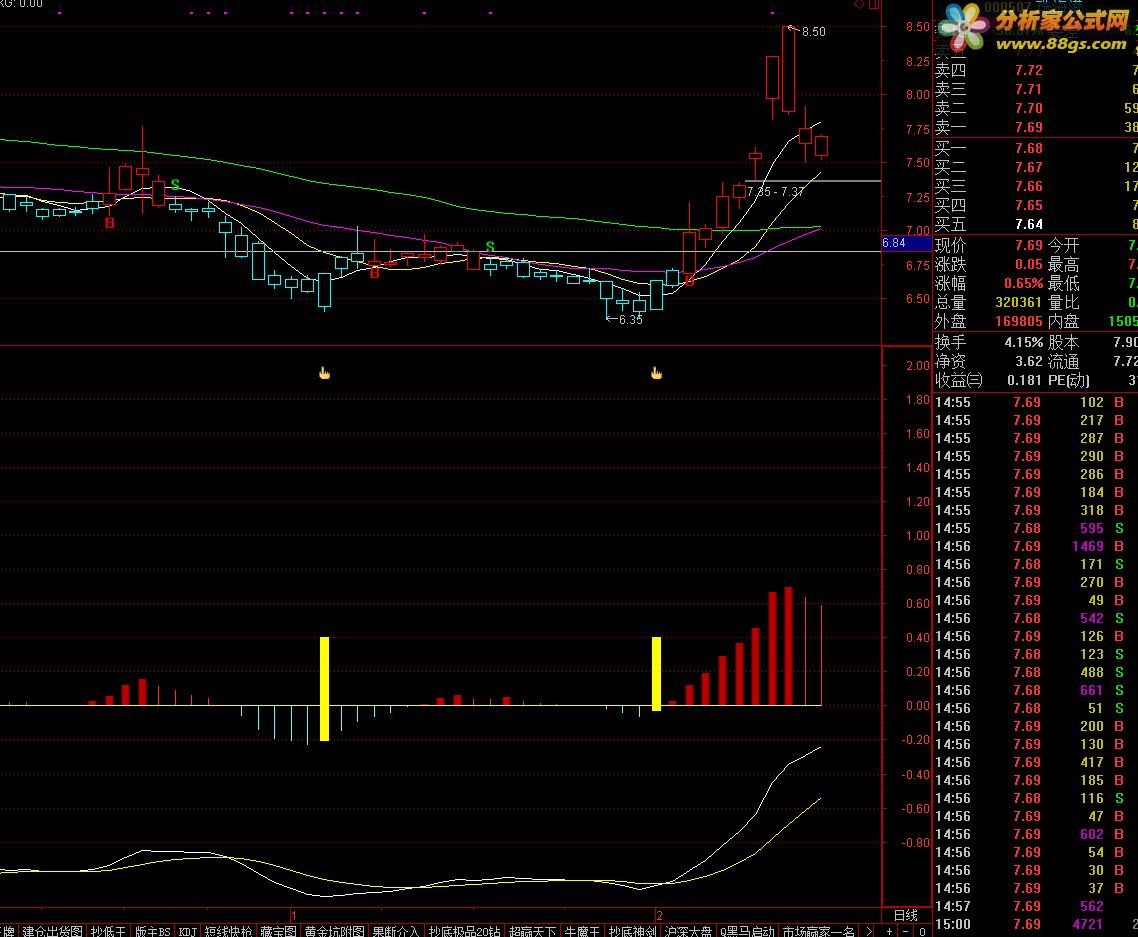The image size is (1138, 937).
Task: Click the middle red B buy marker
Action: pyautogui.click(x=374, y=273)
